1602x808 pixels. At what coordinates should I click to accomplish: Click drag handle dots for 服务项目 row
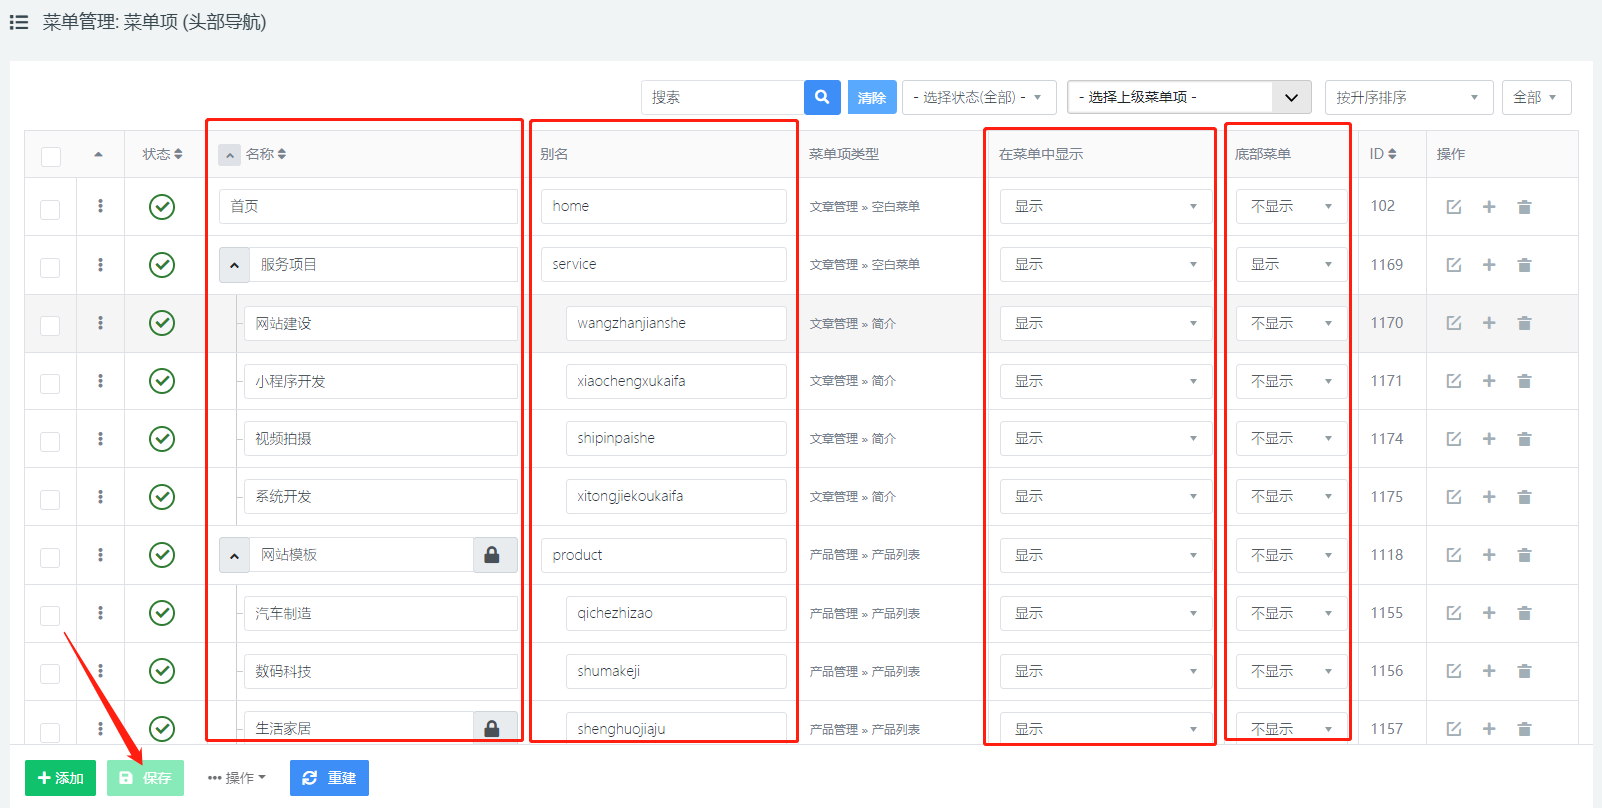100,265
